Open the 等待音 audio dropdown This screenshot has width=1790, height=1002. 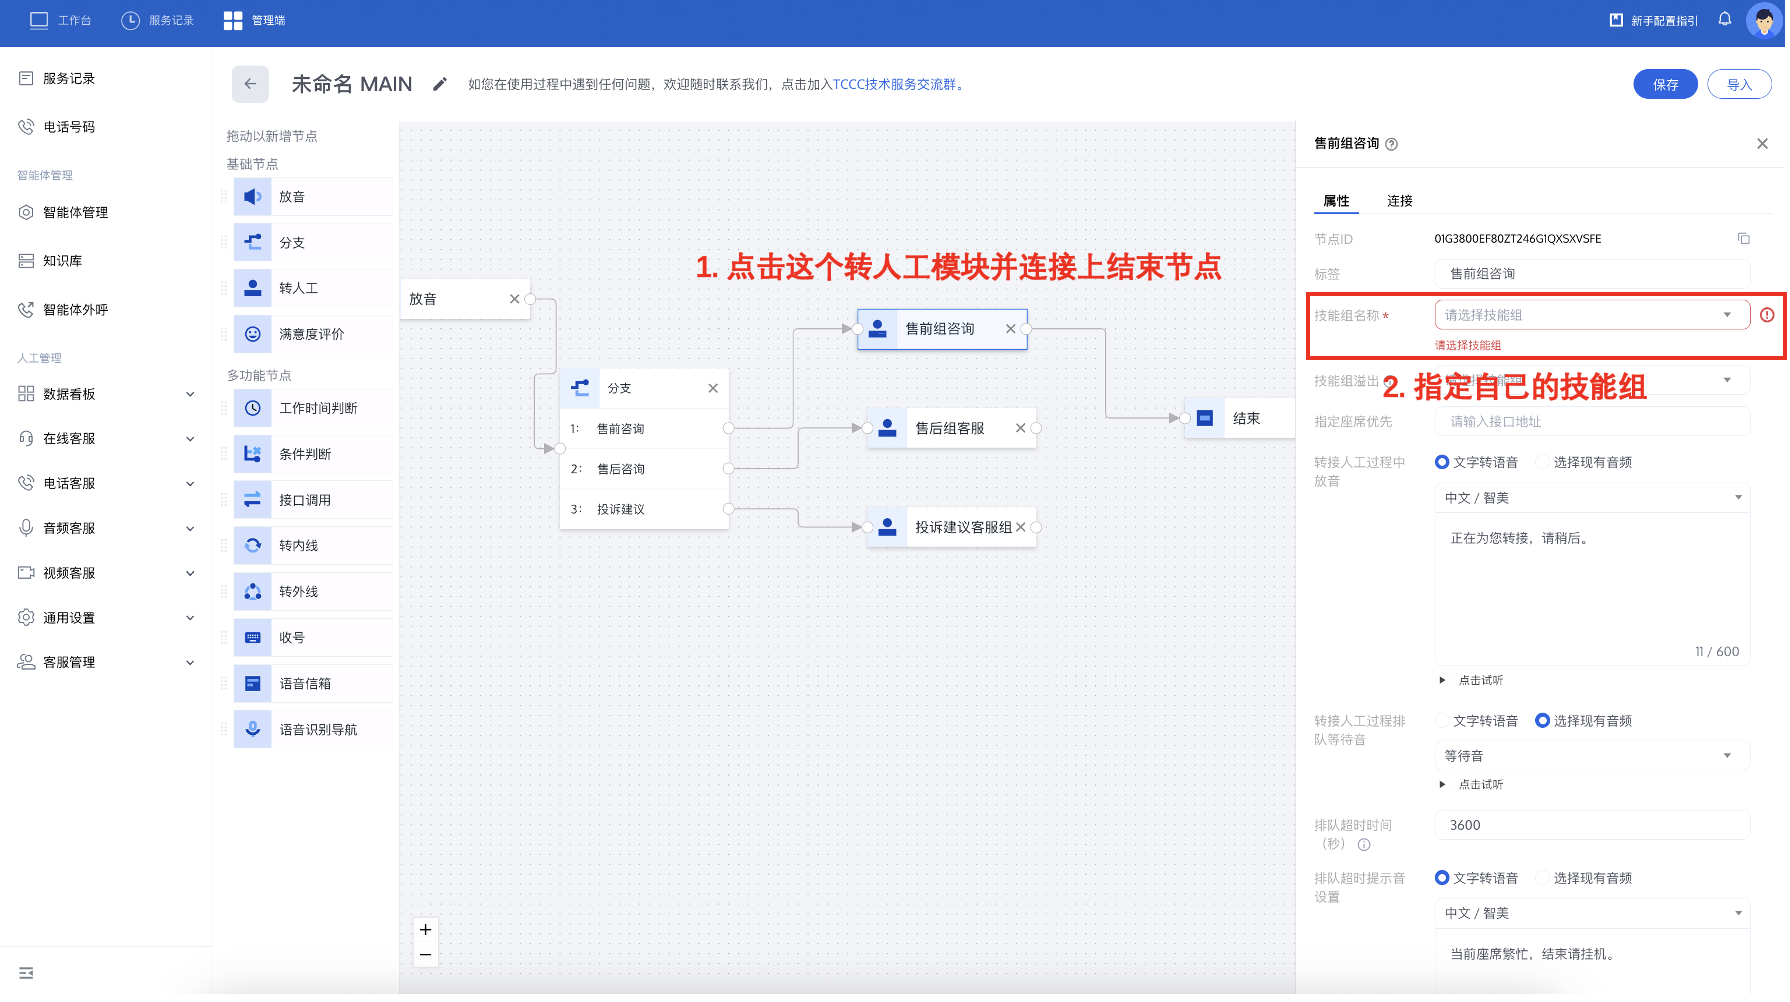[1590, 756]
